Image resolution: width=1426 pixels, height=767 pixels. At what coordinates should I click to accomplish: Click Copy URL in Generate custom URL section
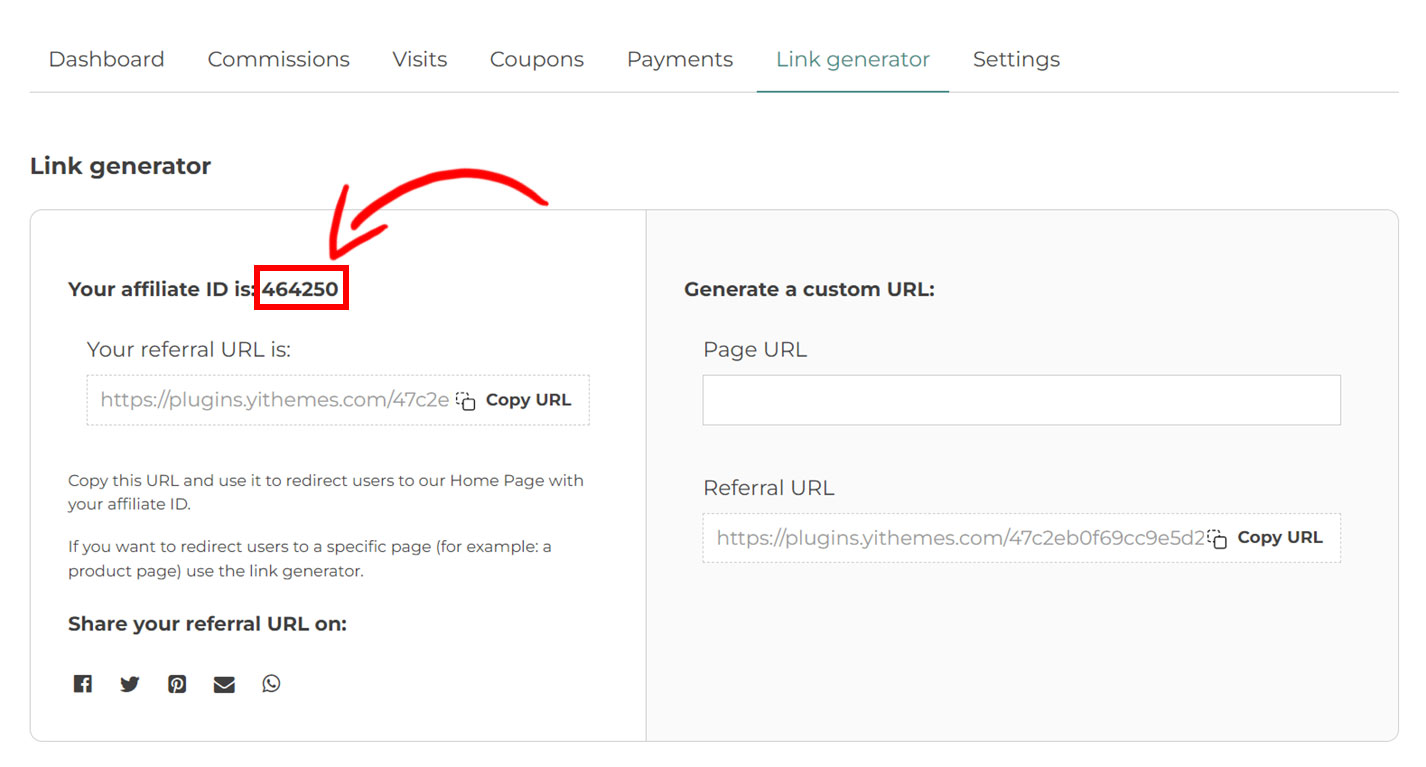(x=1280, y=538)
